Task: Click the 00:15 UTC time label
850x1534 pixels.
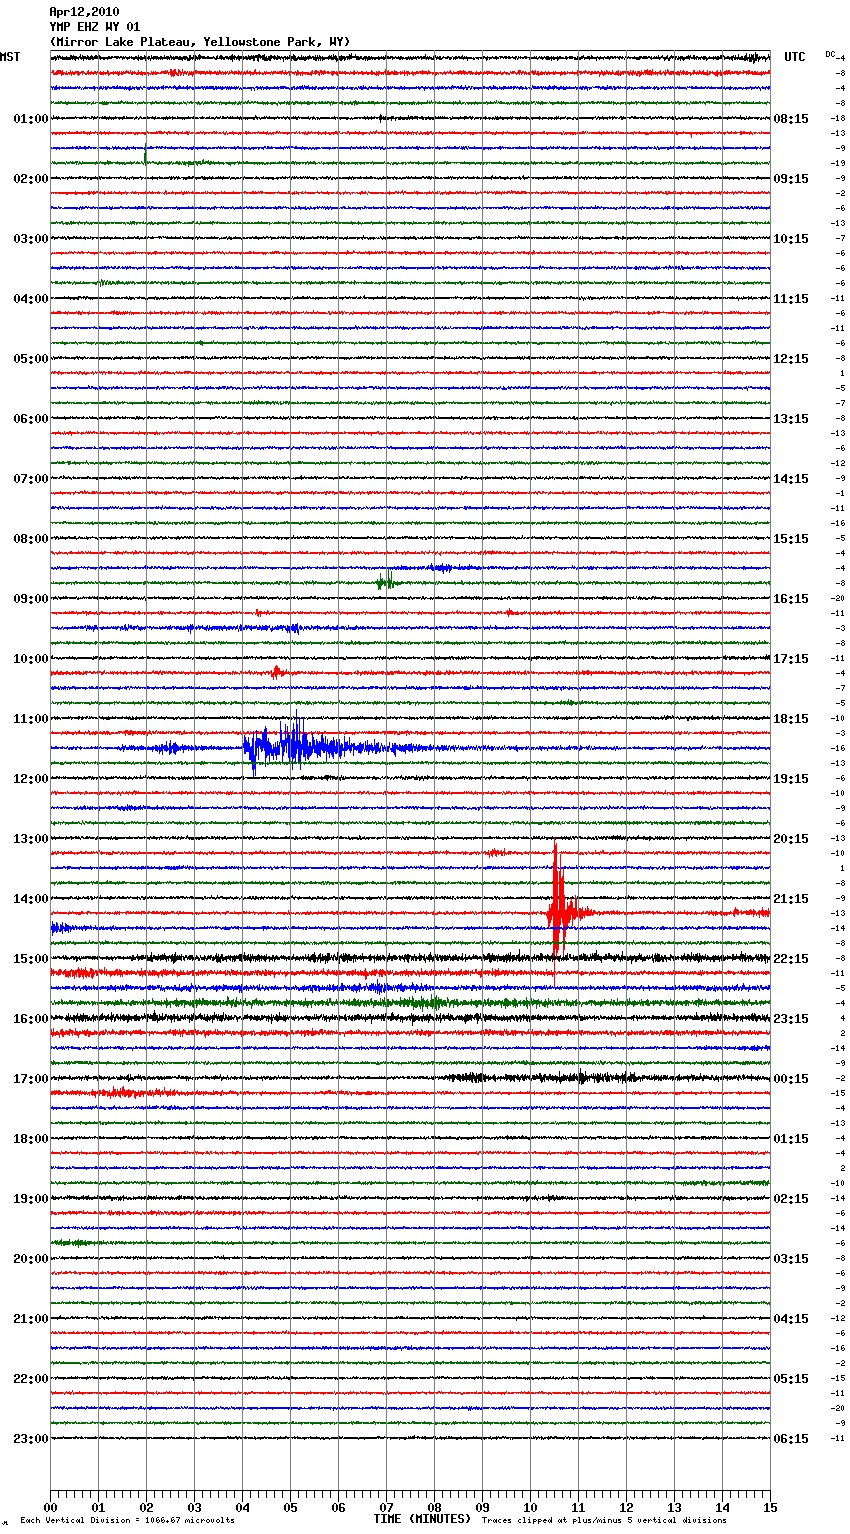Action: pyautogui.click(x=791, y=1079)
